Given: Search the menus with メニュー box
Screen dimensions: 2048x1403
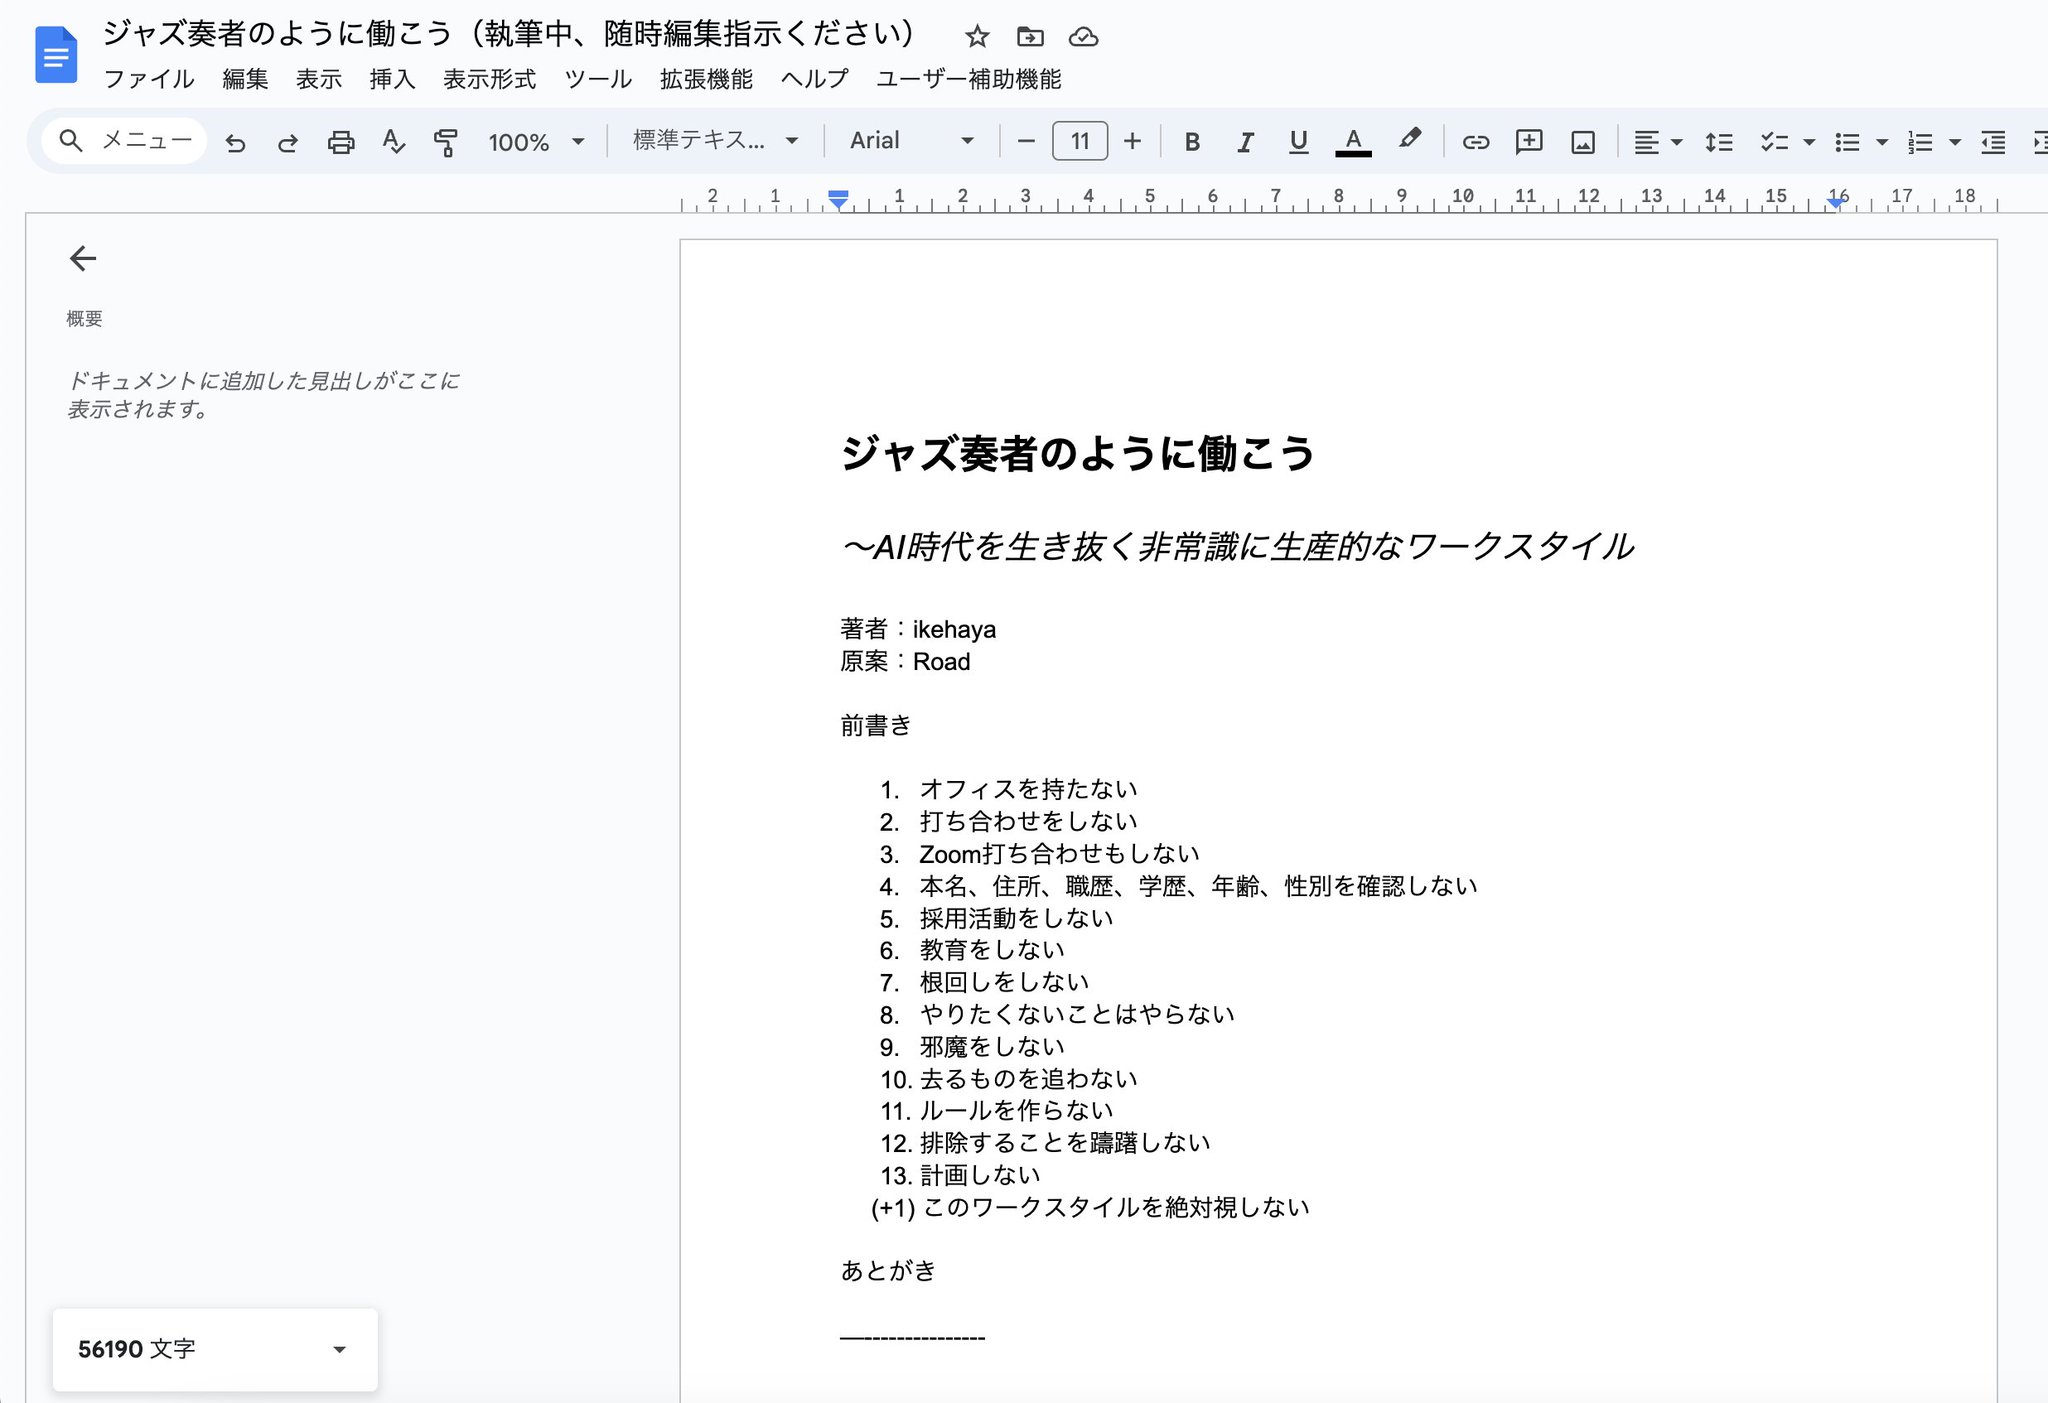Looking at the screenshot, I should coord(125,141).
